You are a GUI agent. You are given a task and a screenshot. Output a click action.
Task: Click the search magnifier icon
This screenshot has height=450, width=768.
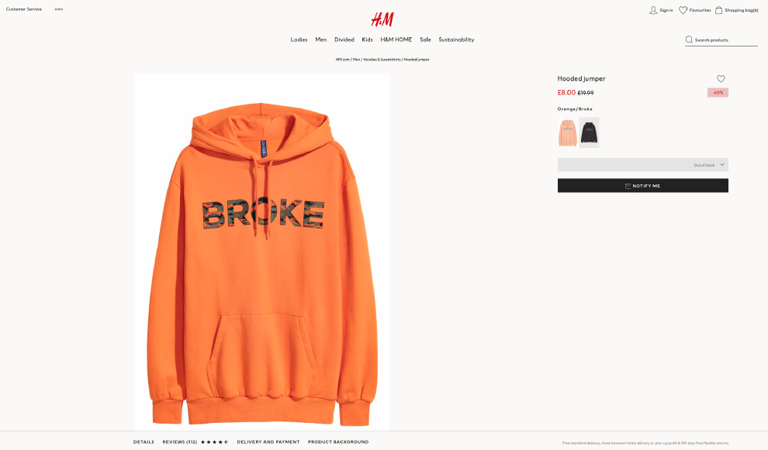pos(689,40)
